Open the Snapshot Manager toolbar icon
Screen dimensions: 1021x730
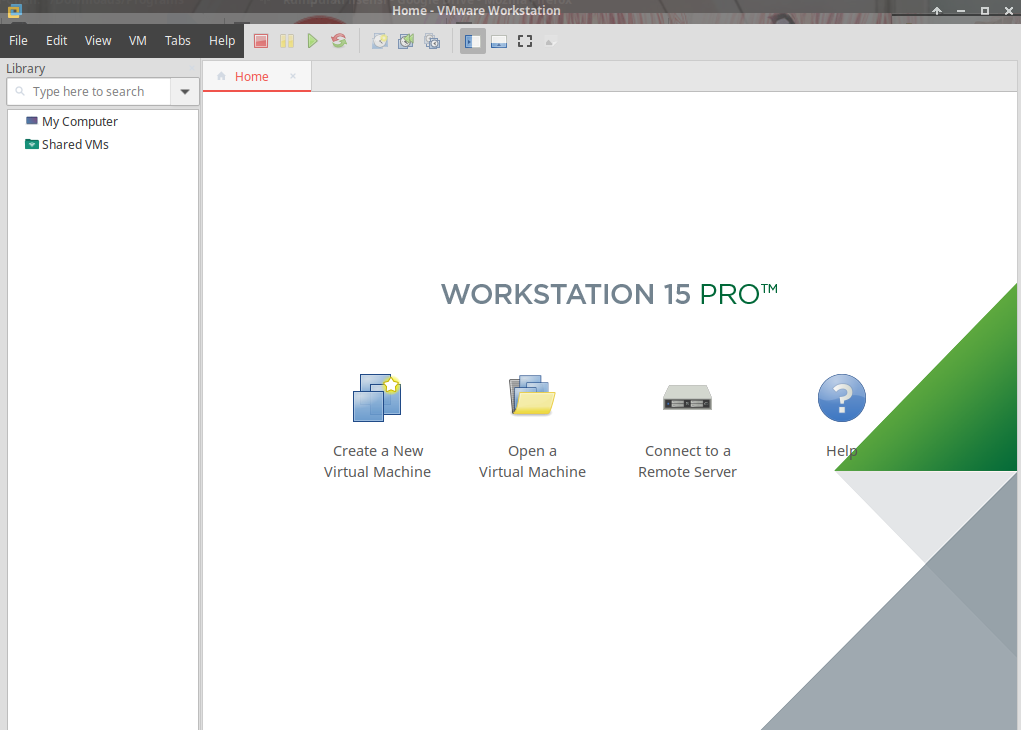432,42
